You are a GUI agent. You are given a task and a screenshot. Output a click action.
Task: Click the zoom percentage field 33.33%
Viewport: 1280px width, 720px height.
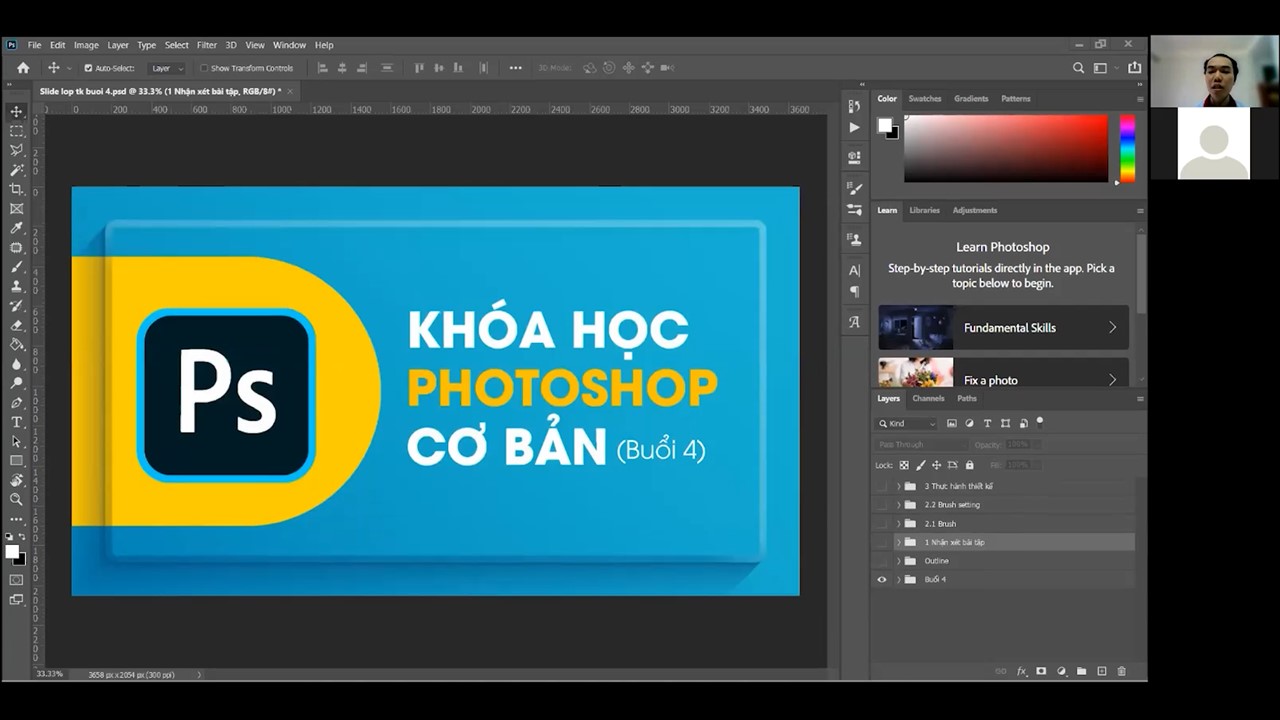[x=50, y=674]
